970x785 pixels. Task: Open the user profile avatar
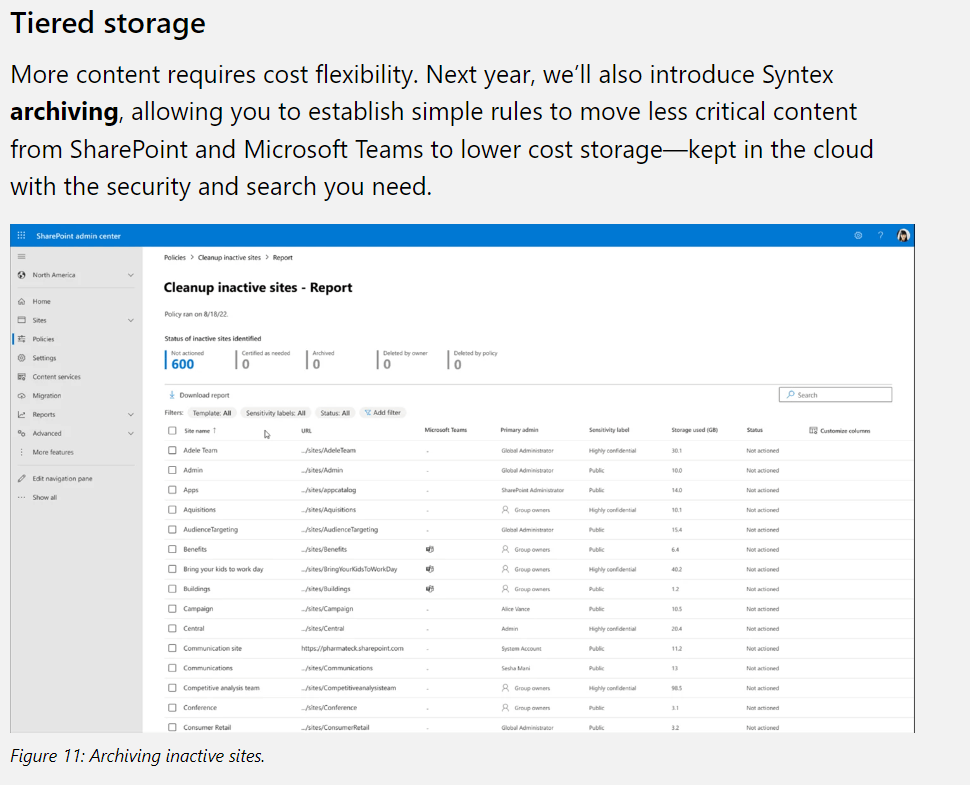[903, 236]
